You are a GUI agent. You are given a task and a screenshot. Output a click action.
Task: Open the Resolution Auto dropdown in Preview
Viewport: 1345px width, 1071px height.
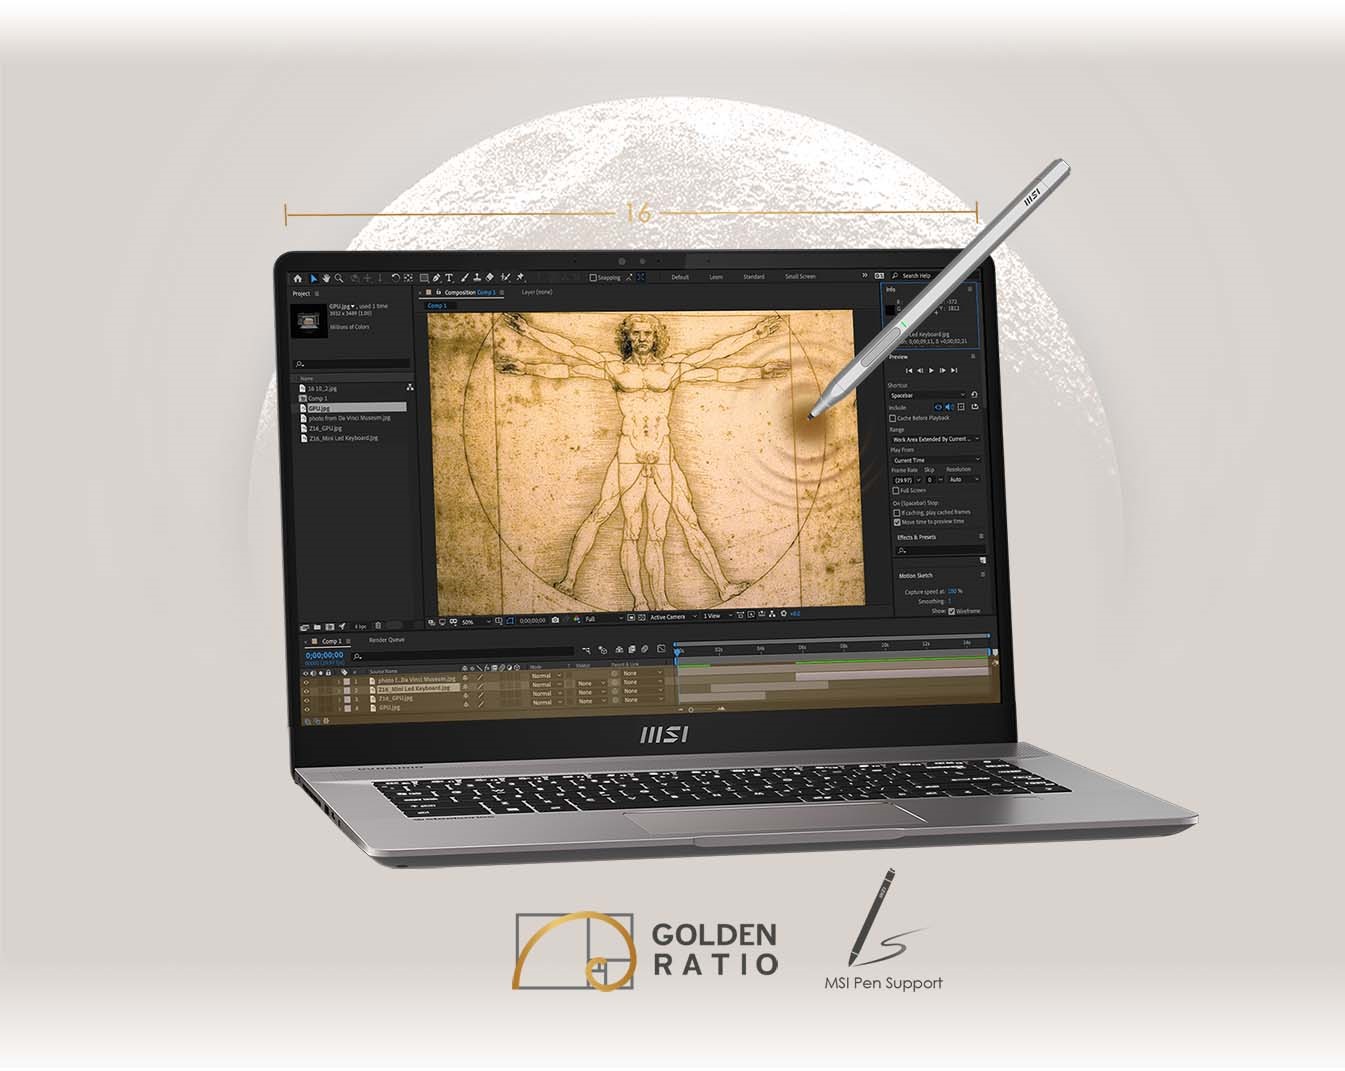(x=963, y=480)
